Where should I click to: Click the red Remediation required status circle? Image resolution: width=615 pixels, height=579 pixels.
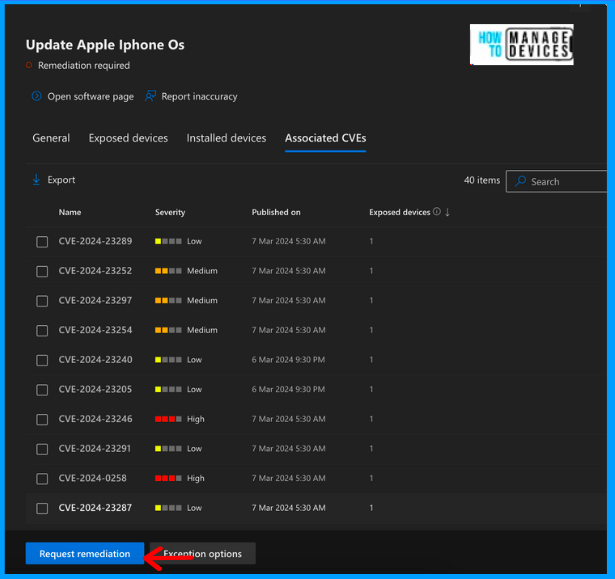click(29, 65)
